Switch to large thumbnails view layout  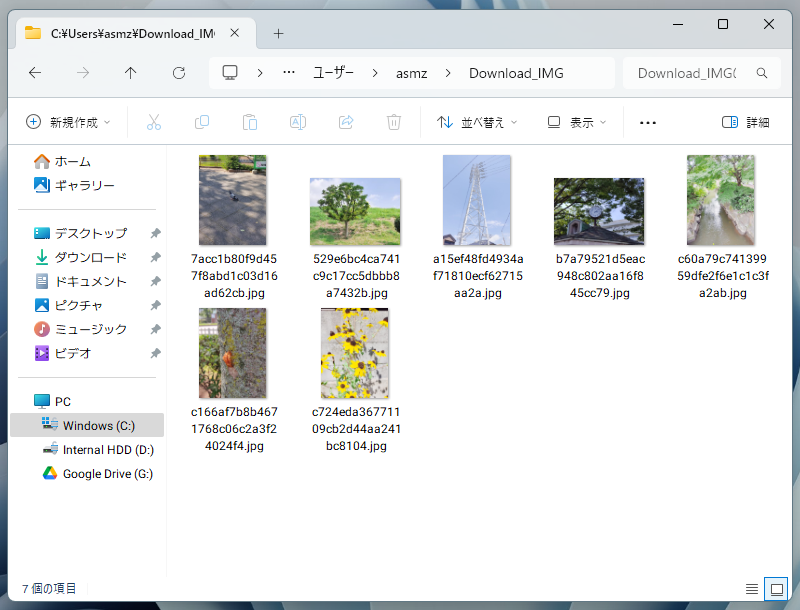pyautogui.click(x=775, y=588)
